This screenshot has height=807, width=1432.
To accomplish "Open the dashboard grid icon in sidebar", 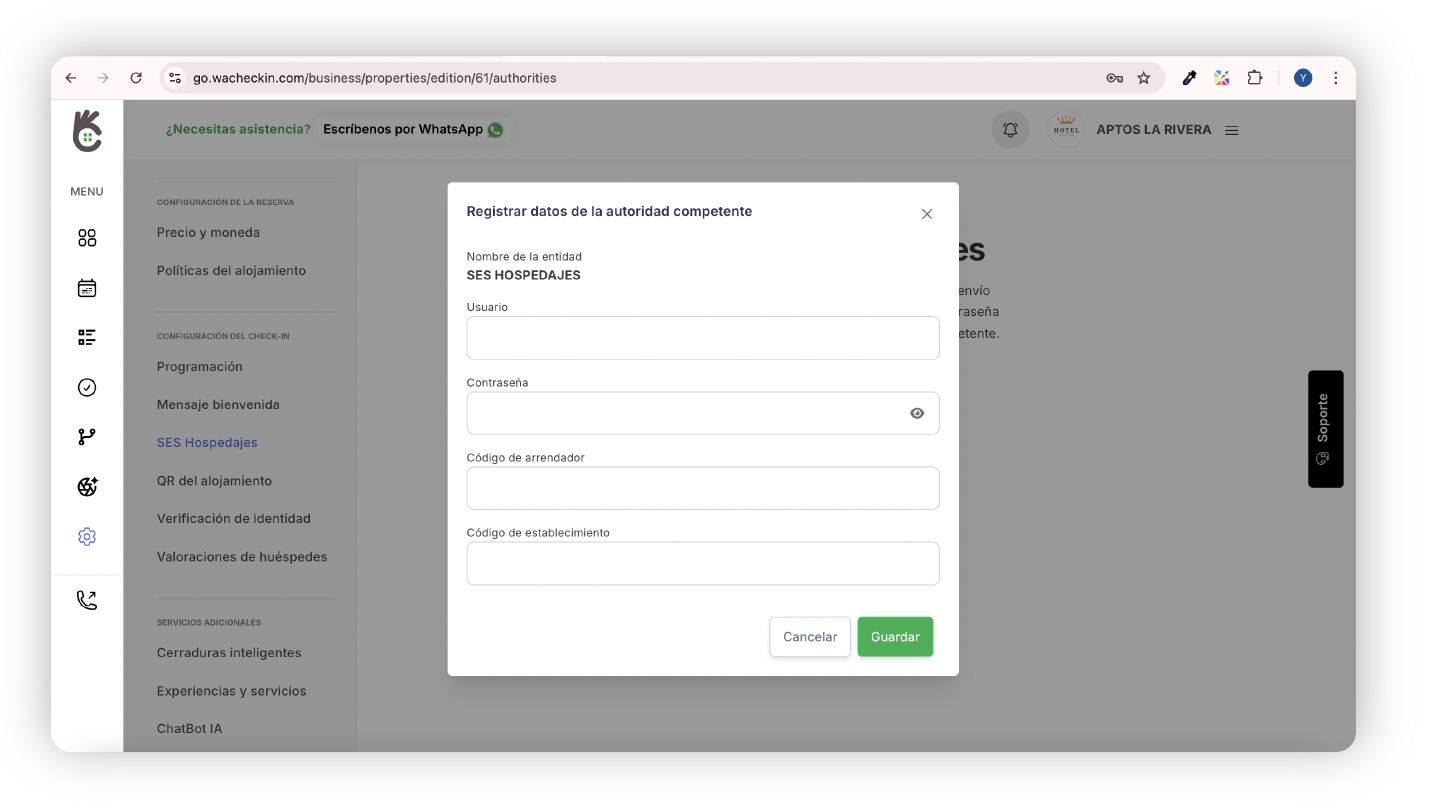I will pos(87,238).
